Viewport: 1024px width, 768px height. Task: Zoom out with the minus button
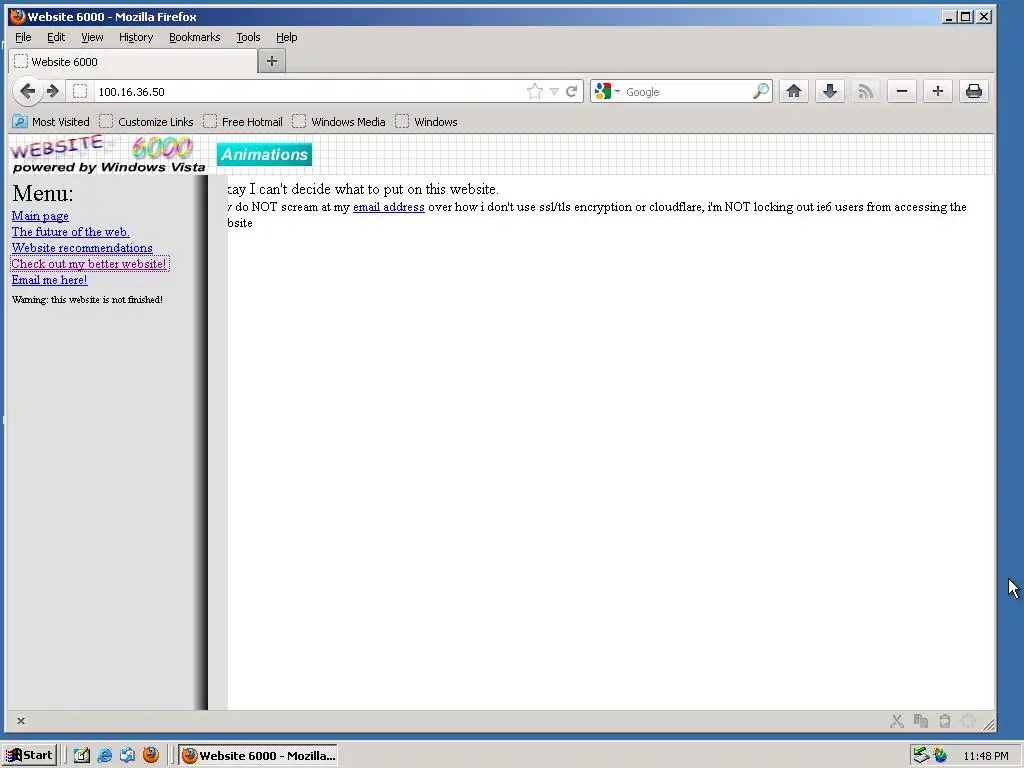coord(902,91)
